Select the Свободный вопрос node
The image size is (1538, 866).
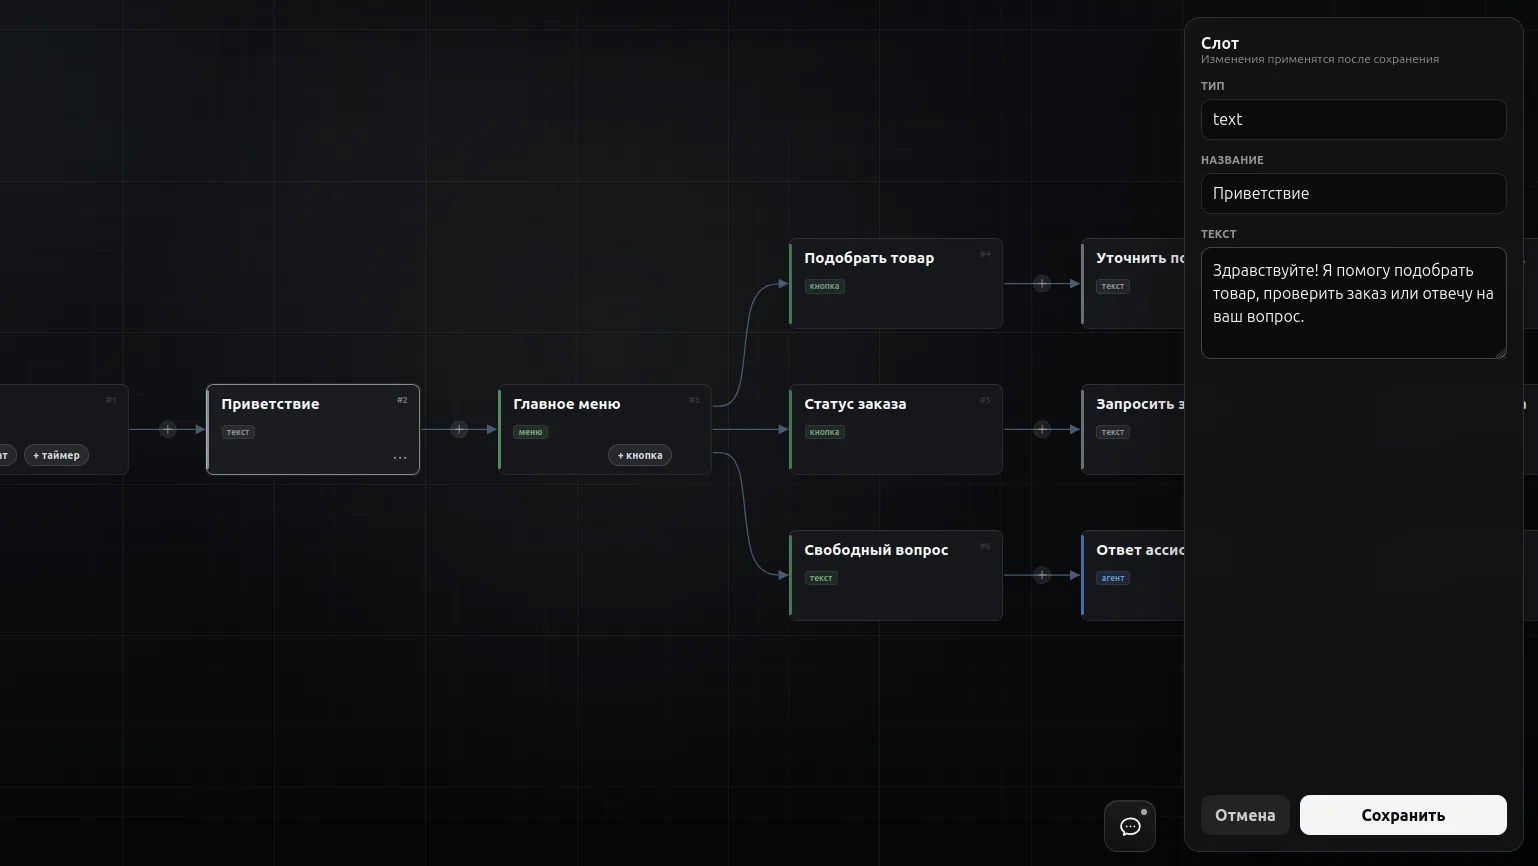pos(896,575)
